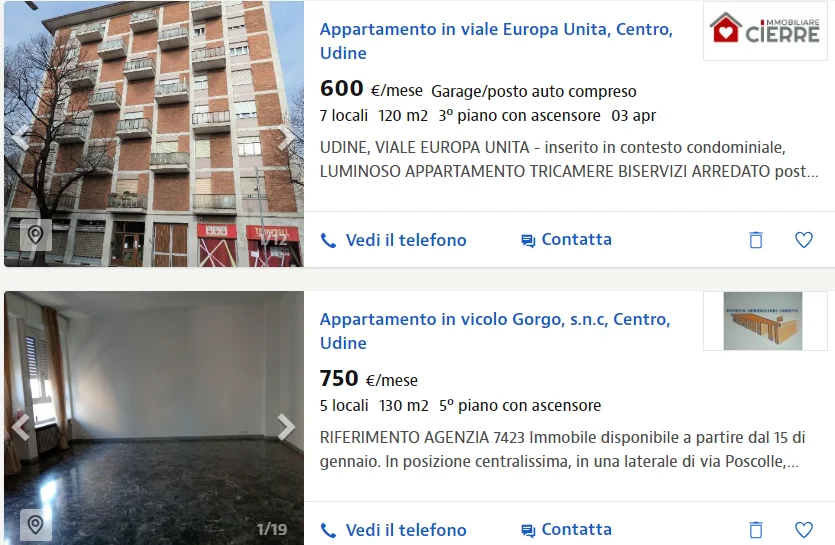Screen dimensions: 835x545
Task: Open Immobiliare Cierre agency logo
Action: pos(765,30)
